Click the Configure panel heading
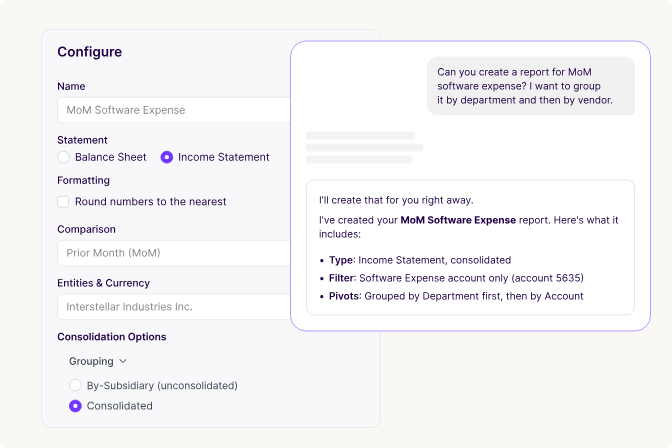 (90, 52)
